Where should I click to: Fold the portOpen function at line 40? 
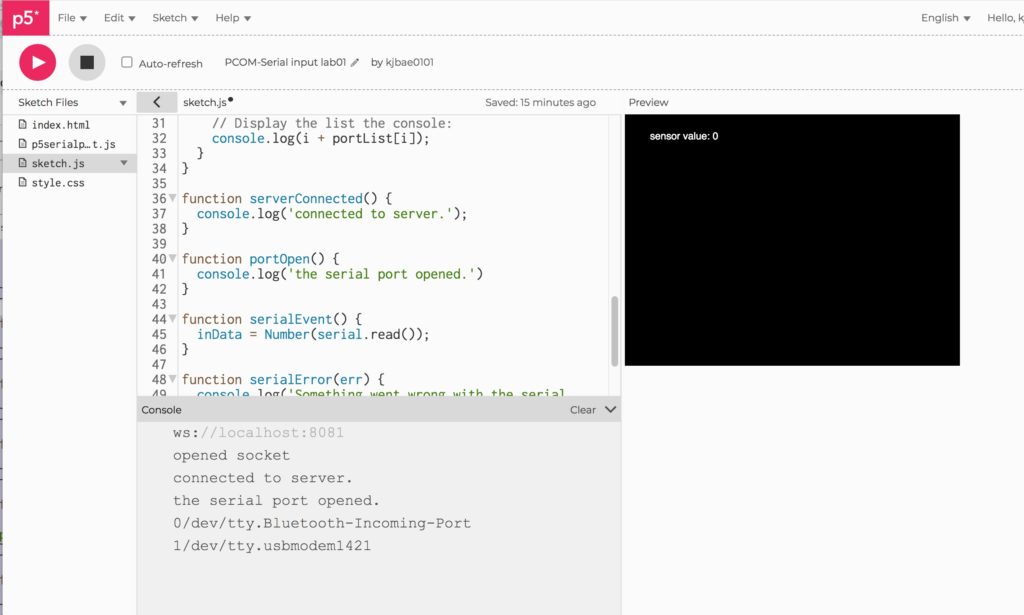coord(172,259)
